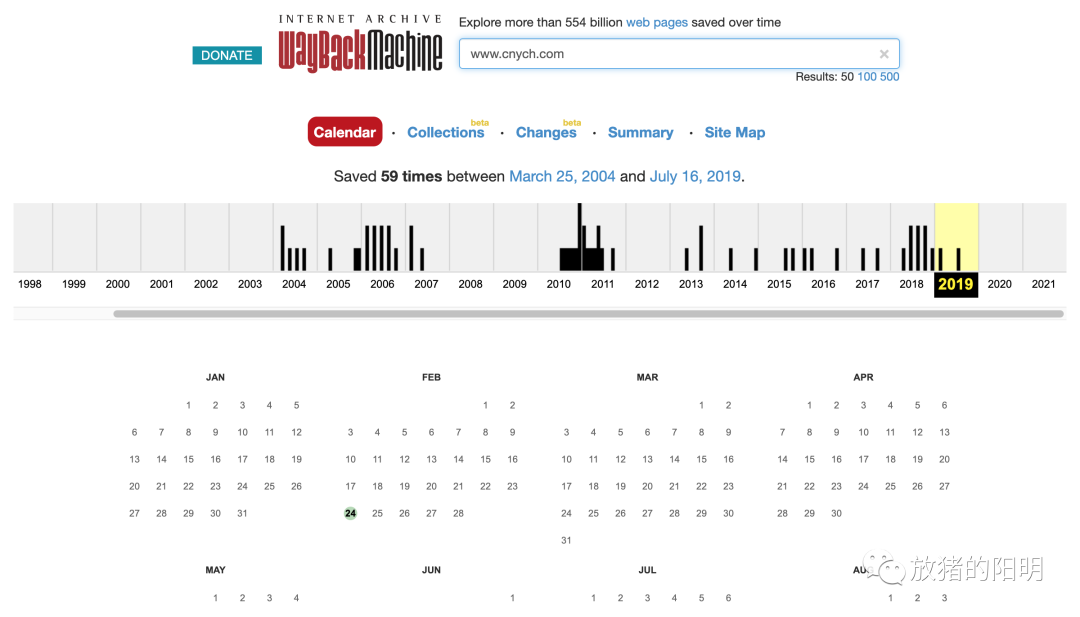Image resolution: width=1080 pixels, height=617 pixels.
Task: Select year 2005 on the timeline
Action: (x=338, y=284)
